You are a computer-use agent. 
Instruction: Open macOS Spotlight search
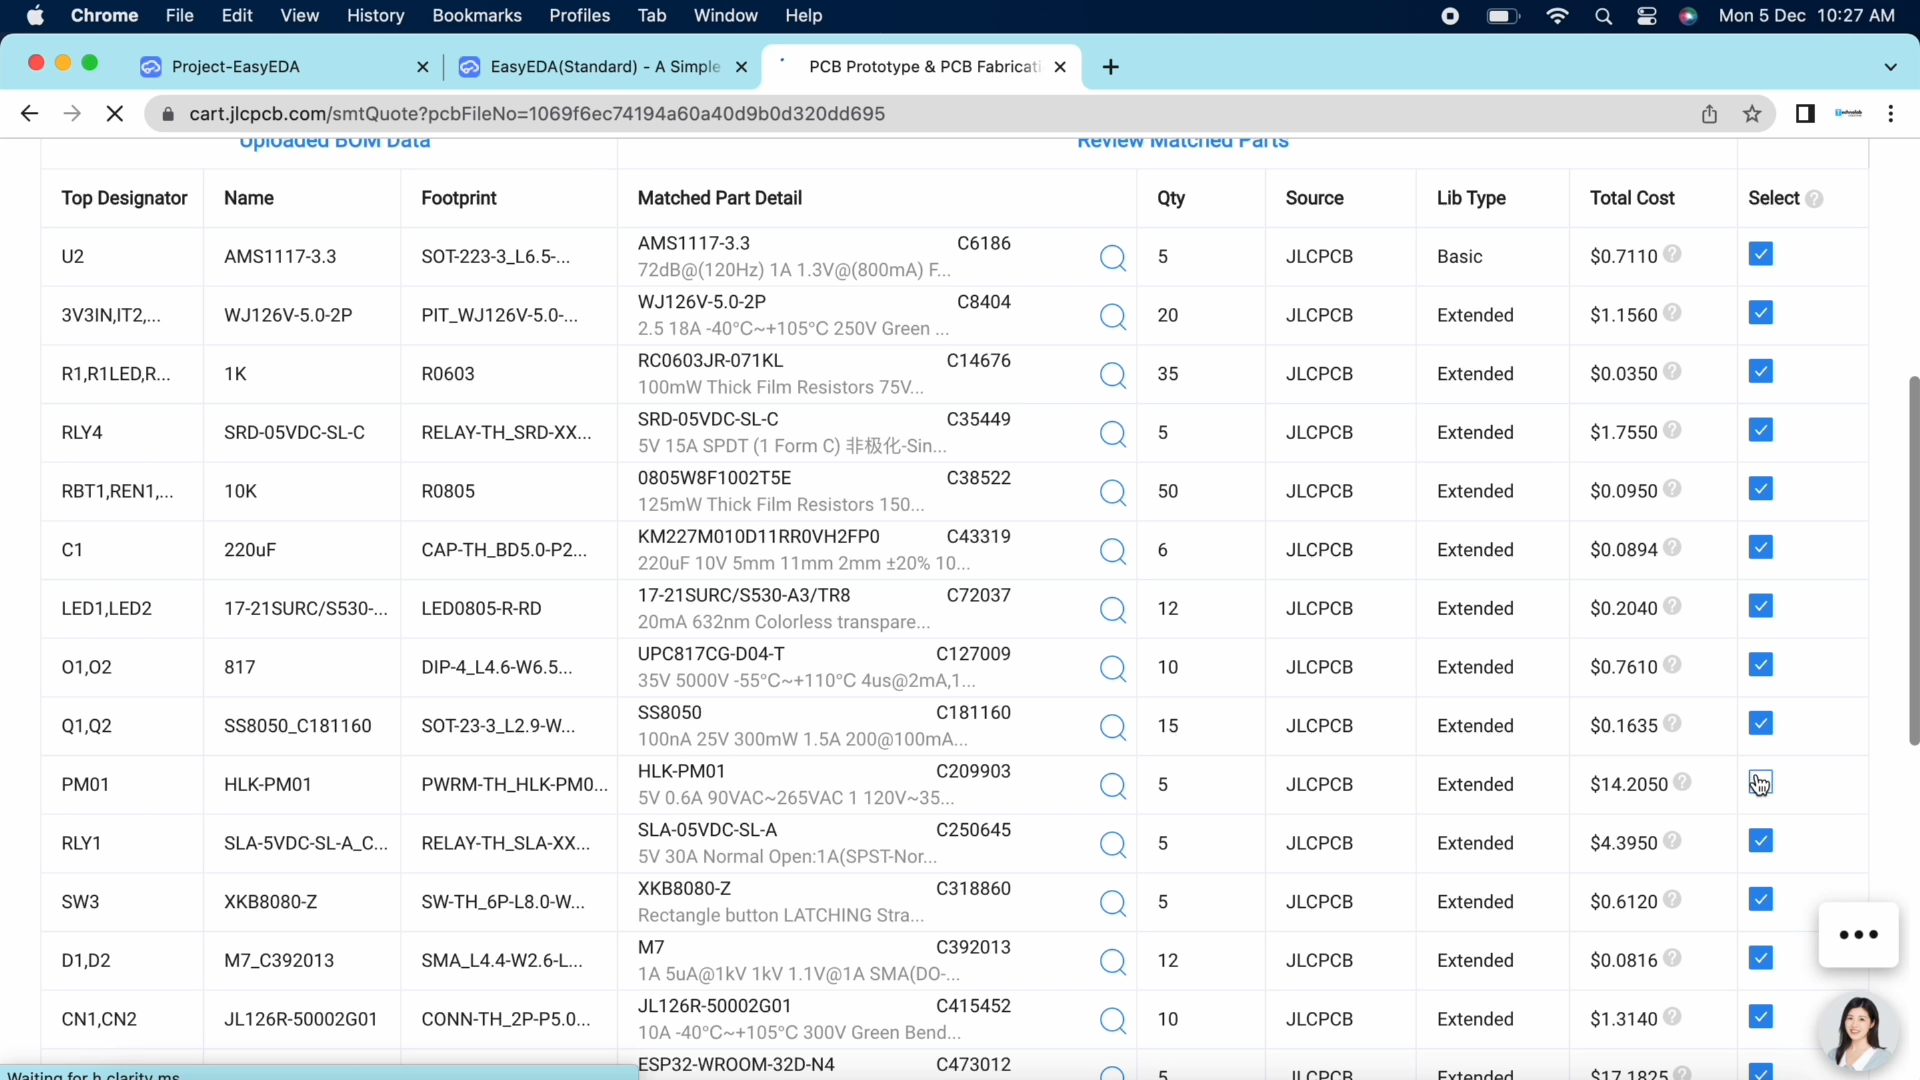click(1603, 16)
